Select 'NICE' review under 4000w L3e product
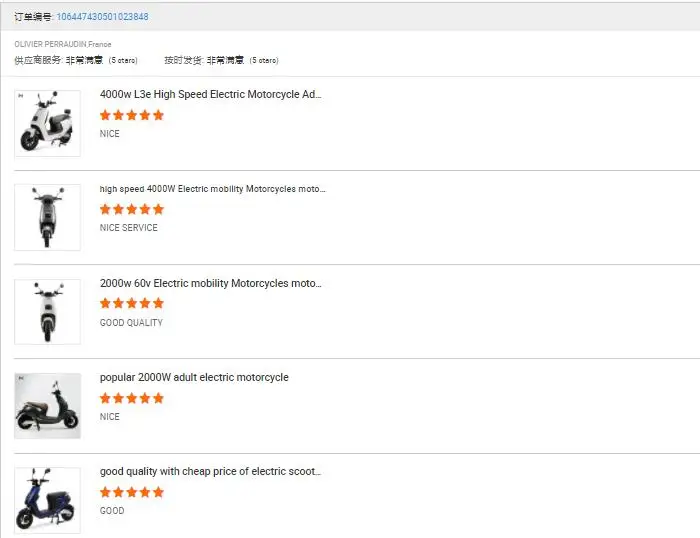This screenshot has height=538, width=700. point(110,134)
